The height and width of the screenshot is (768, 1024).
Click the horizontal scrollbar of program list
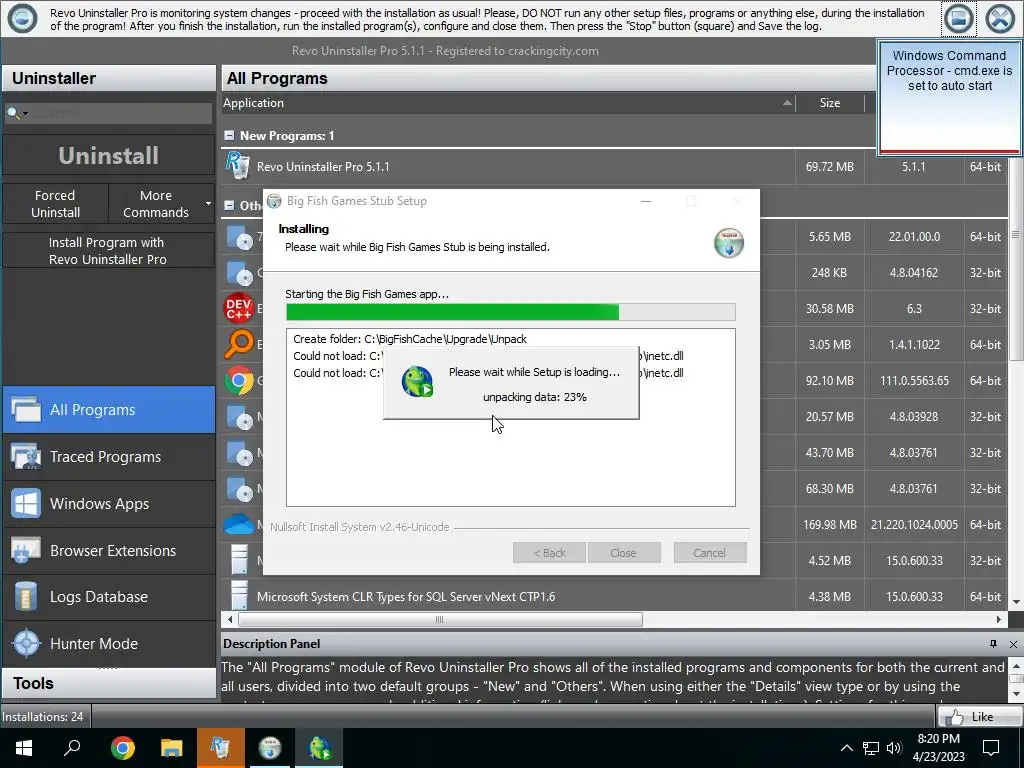[440, 619]
